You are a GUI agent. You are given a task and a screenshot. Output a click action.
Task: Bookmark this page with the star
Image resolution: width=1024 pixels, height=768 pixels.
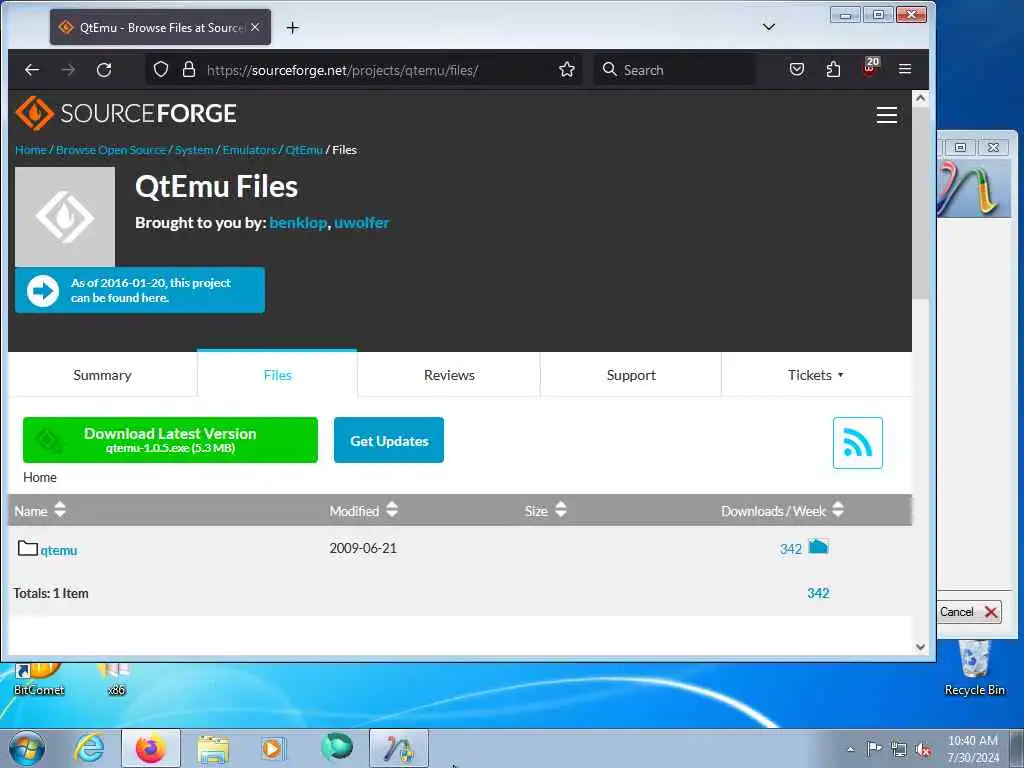tap(567, 69)
